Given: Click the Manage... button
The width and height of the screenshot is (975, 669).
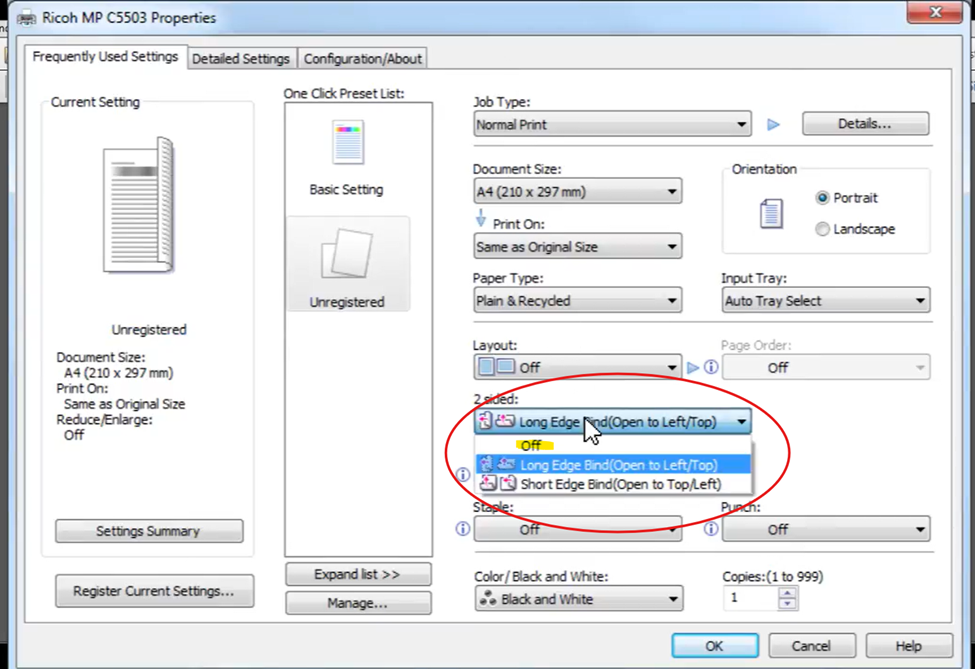Looking at the screenshot, I should tap(358, 603).
